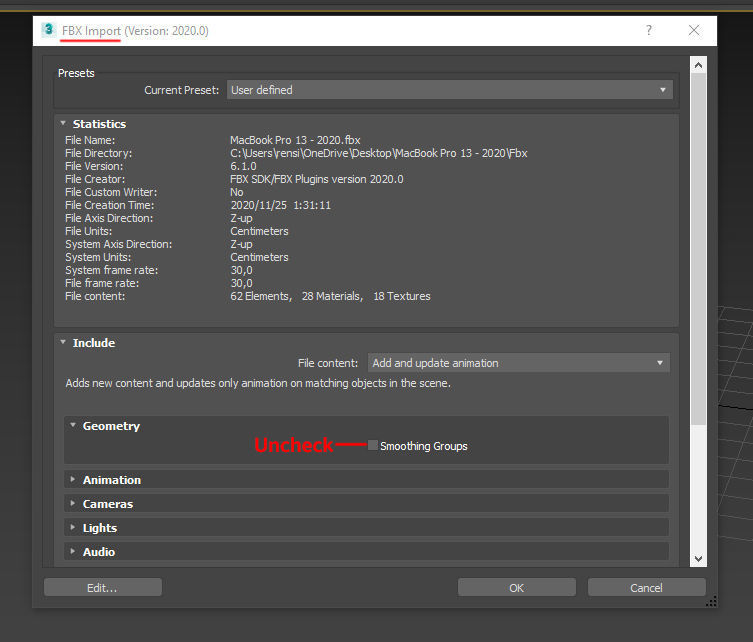Expand the Cameras rollout
The image size is (753, 642).
click(73, 503)
